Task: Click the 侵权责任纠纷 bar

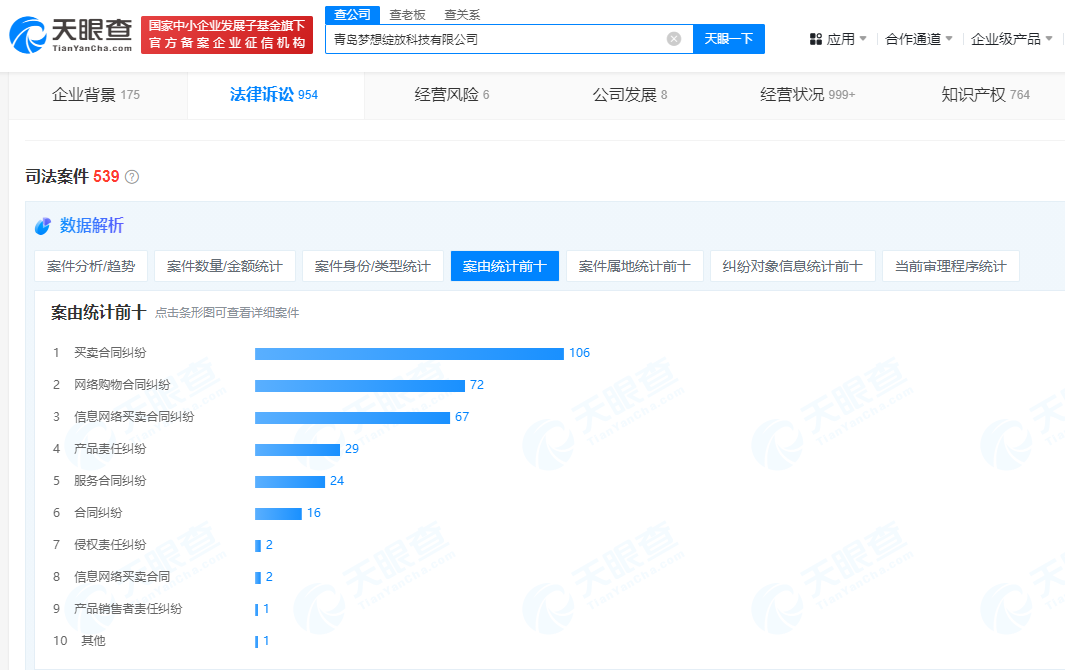Action: tap(258, 545)
